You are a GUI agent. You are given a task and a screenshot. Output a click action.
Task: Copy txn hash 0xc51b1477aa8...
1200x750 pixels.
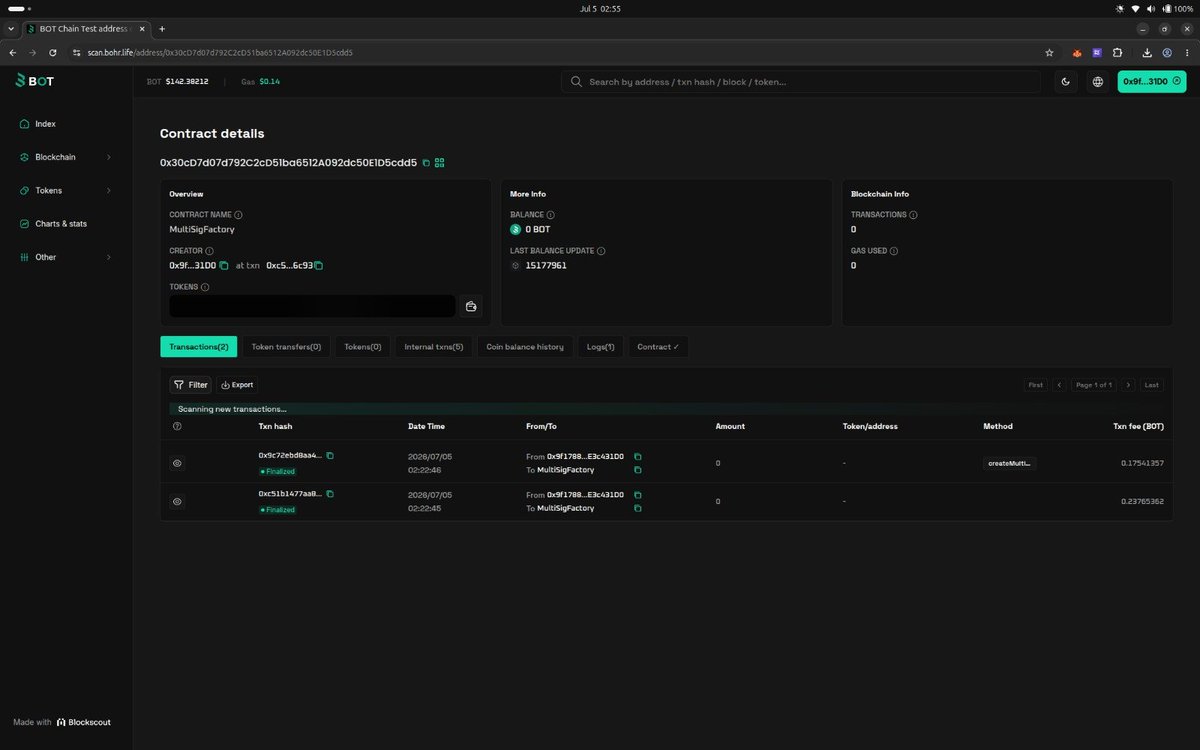click(x=330, y=494)
